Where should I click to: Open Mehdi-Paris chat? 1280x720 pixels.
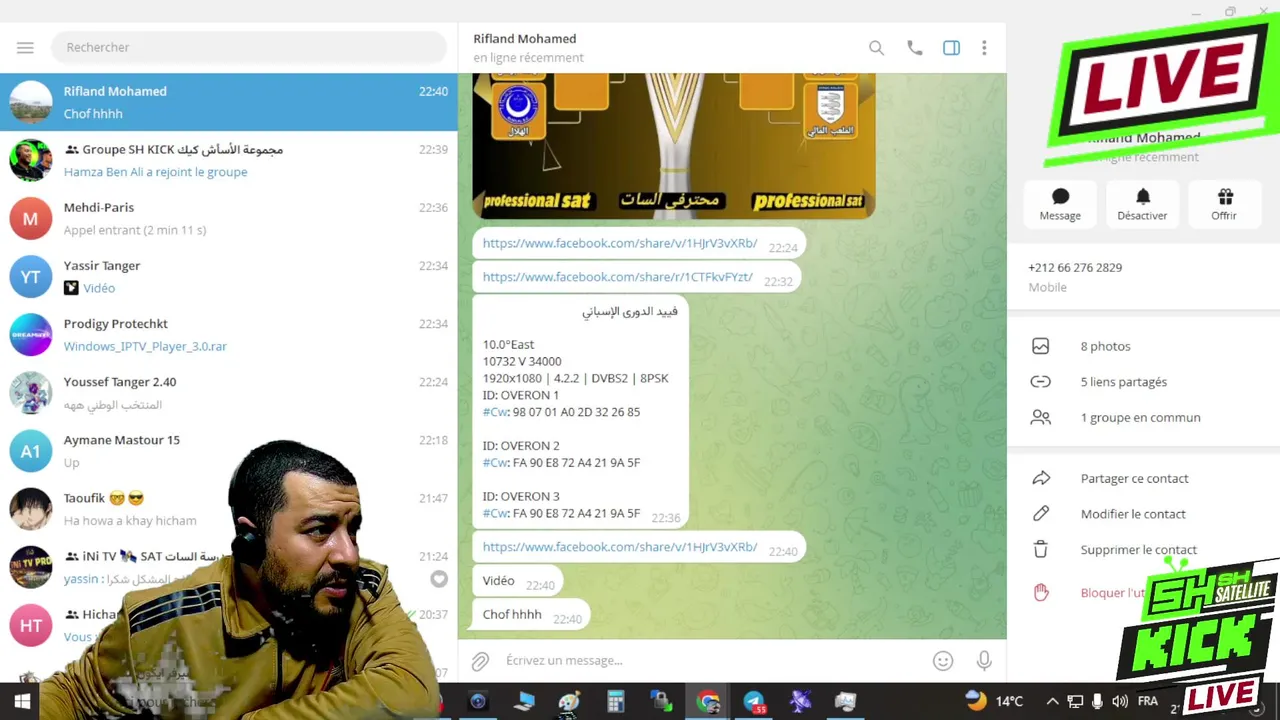(x=229, y=218)
